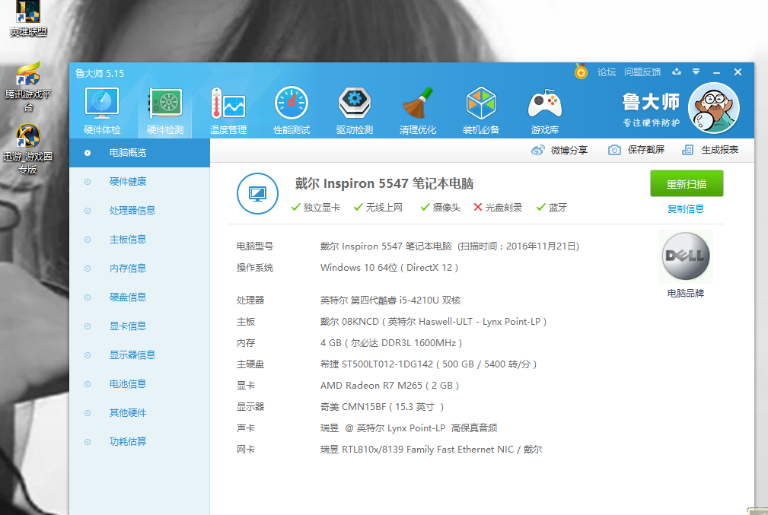Click 生成报表 generate report
Screen dimensions: 768x515
710,150
